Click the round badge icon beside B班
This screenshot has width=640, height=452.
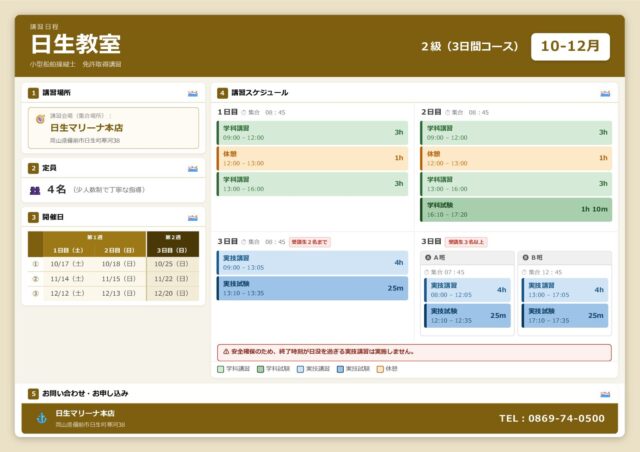[x=526, y=258]
